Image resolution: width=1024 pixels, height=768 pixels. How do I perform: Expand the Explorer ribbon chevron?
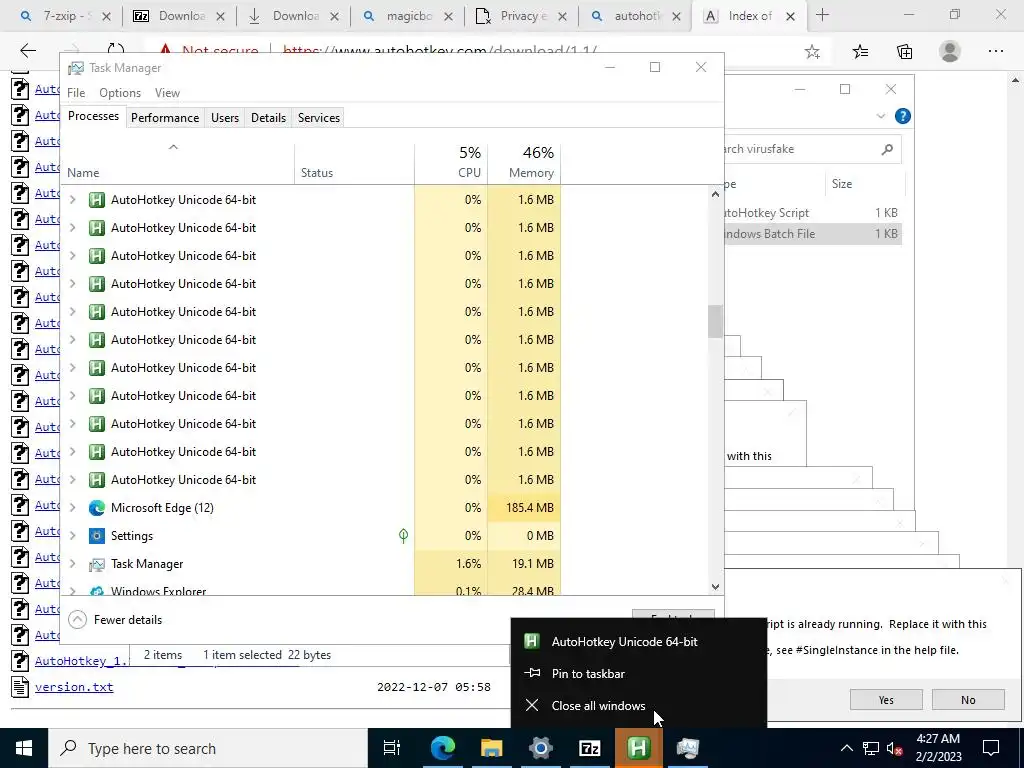pyautogui.click(x=880, y=116)
